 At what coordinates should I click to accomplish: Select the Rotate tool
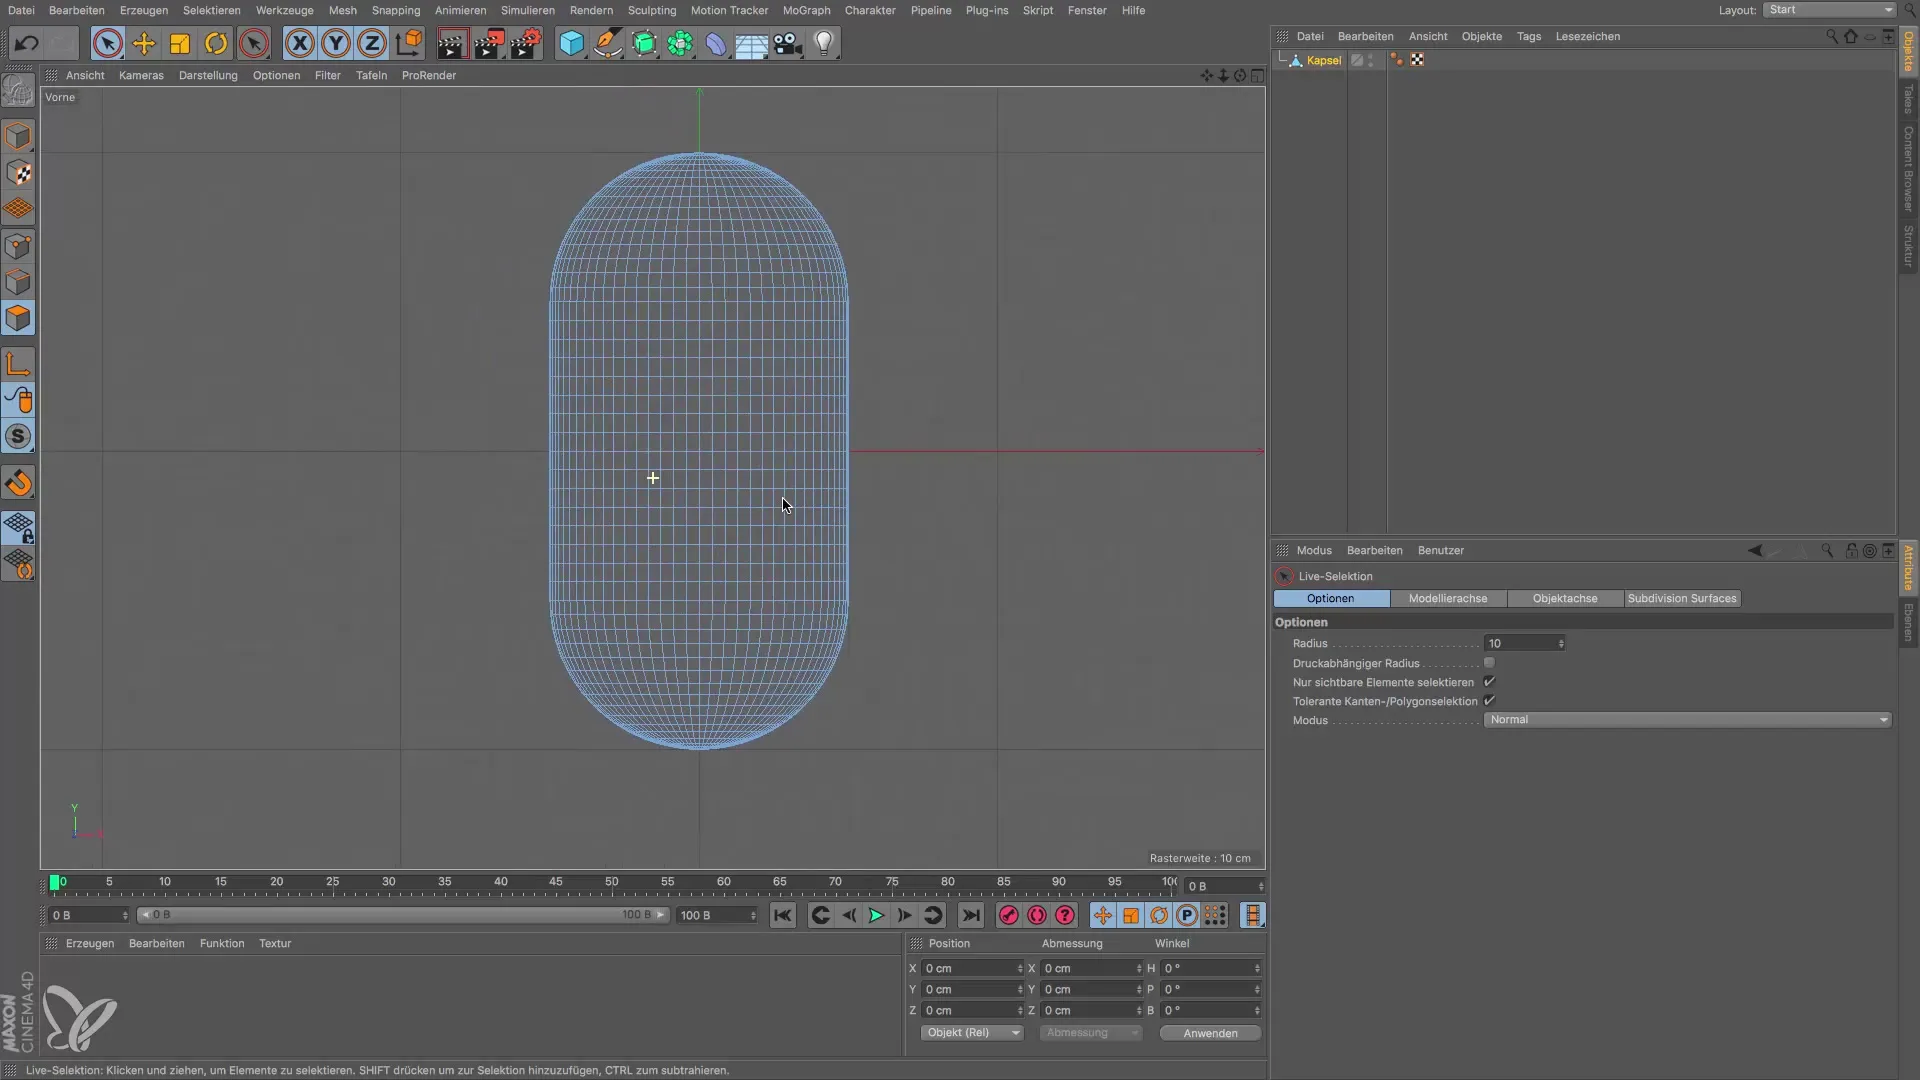point(216,43)
